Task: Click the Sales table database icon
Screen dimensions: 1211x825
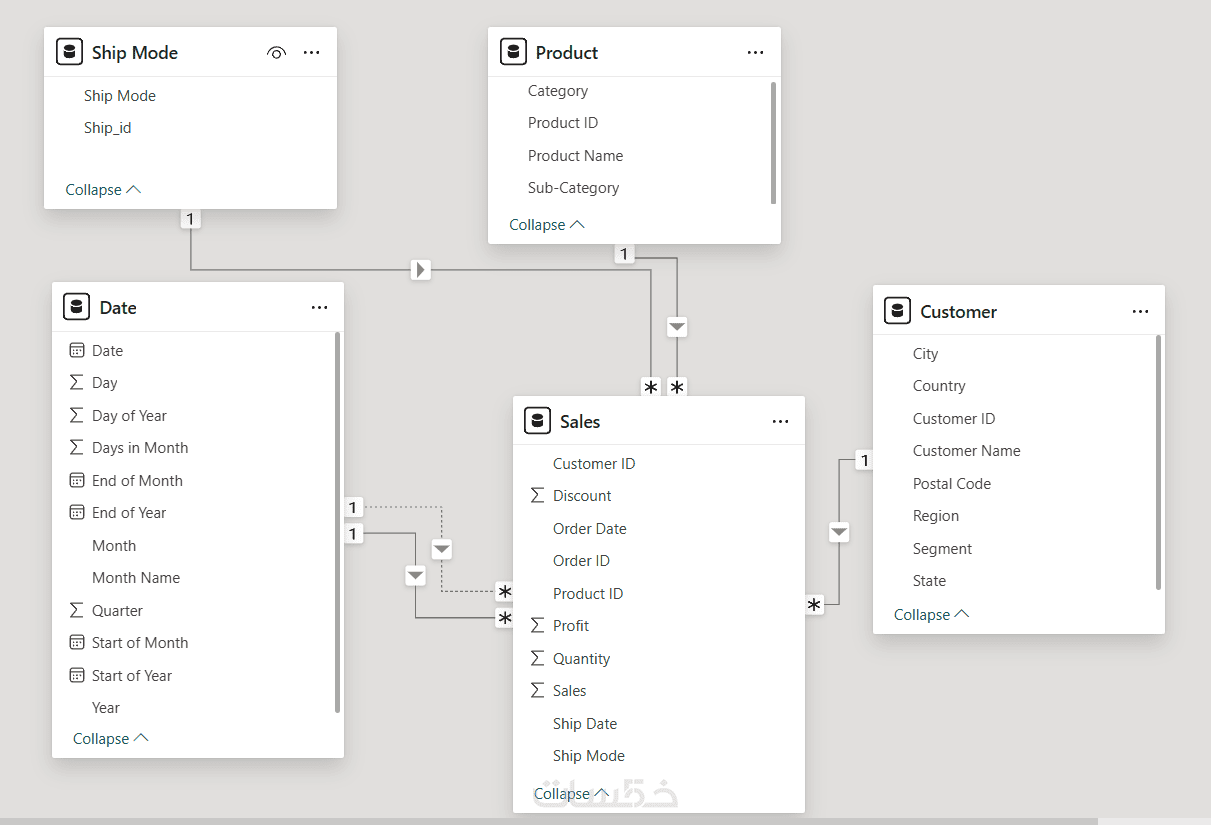Action: (x=537, y=421)
